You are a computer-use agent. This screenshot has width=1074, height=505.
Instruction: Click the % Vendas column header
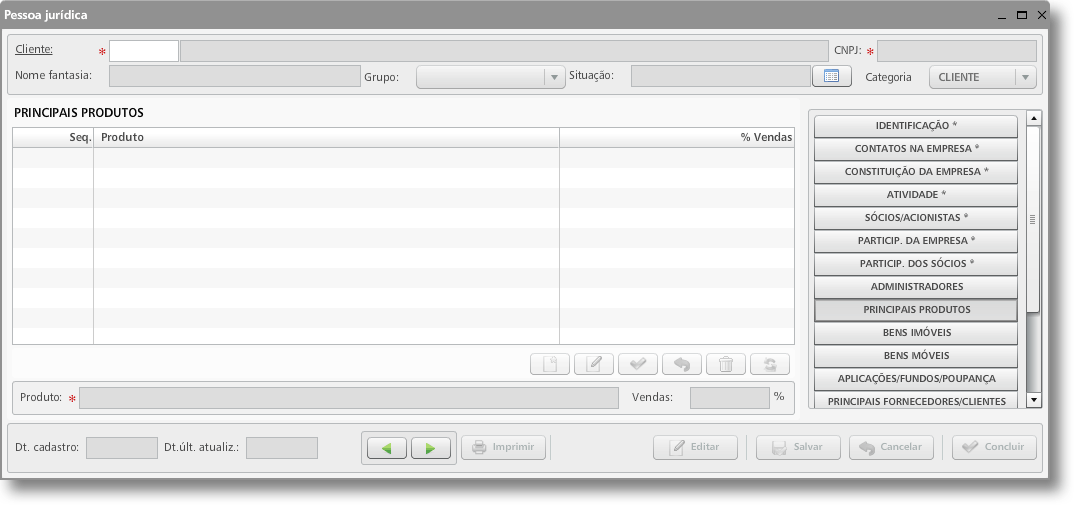[x=677, y=137]
